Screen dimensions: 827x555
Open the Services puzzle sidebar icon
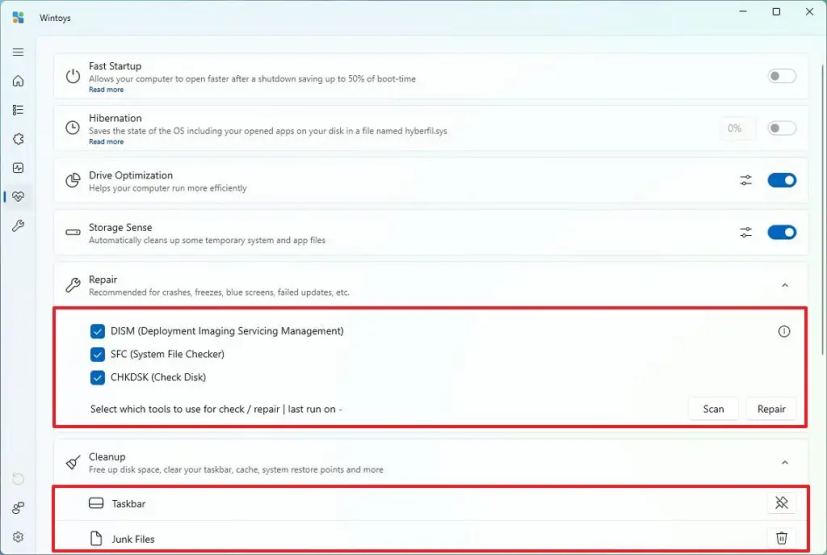(x=18, y=139)
